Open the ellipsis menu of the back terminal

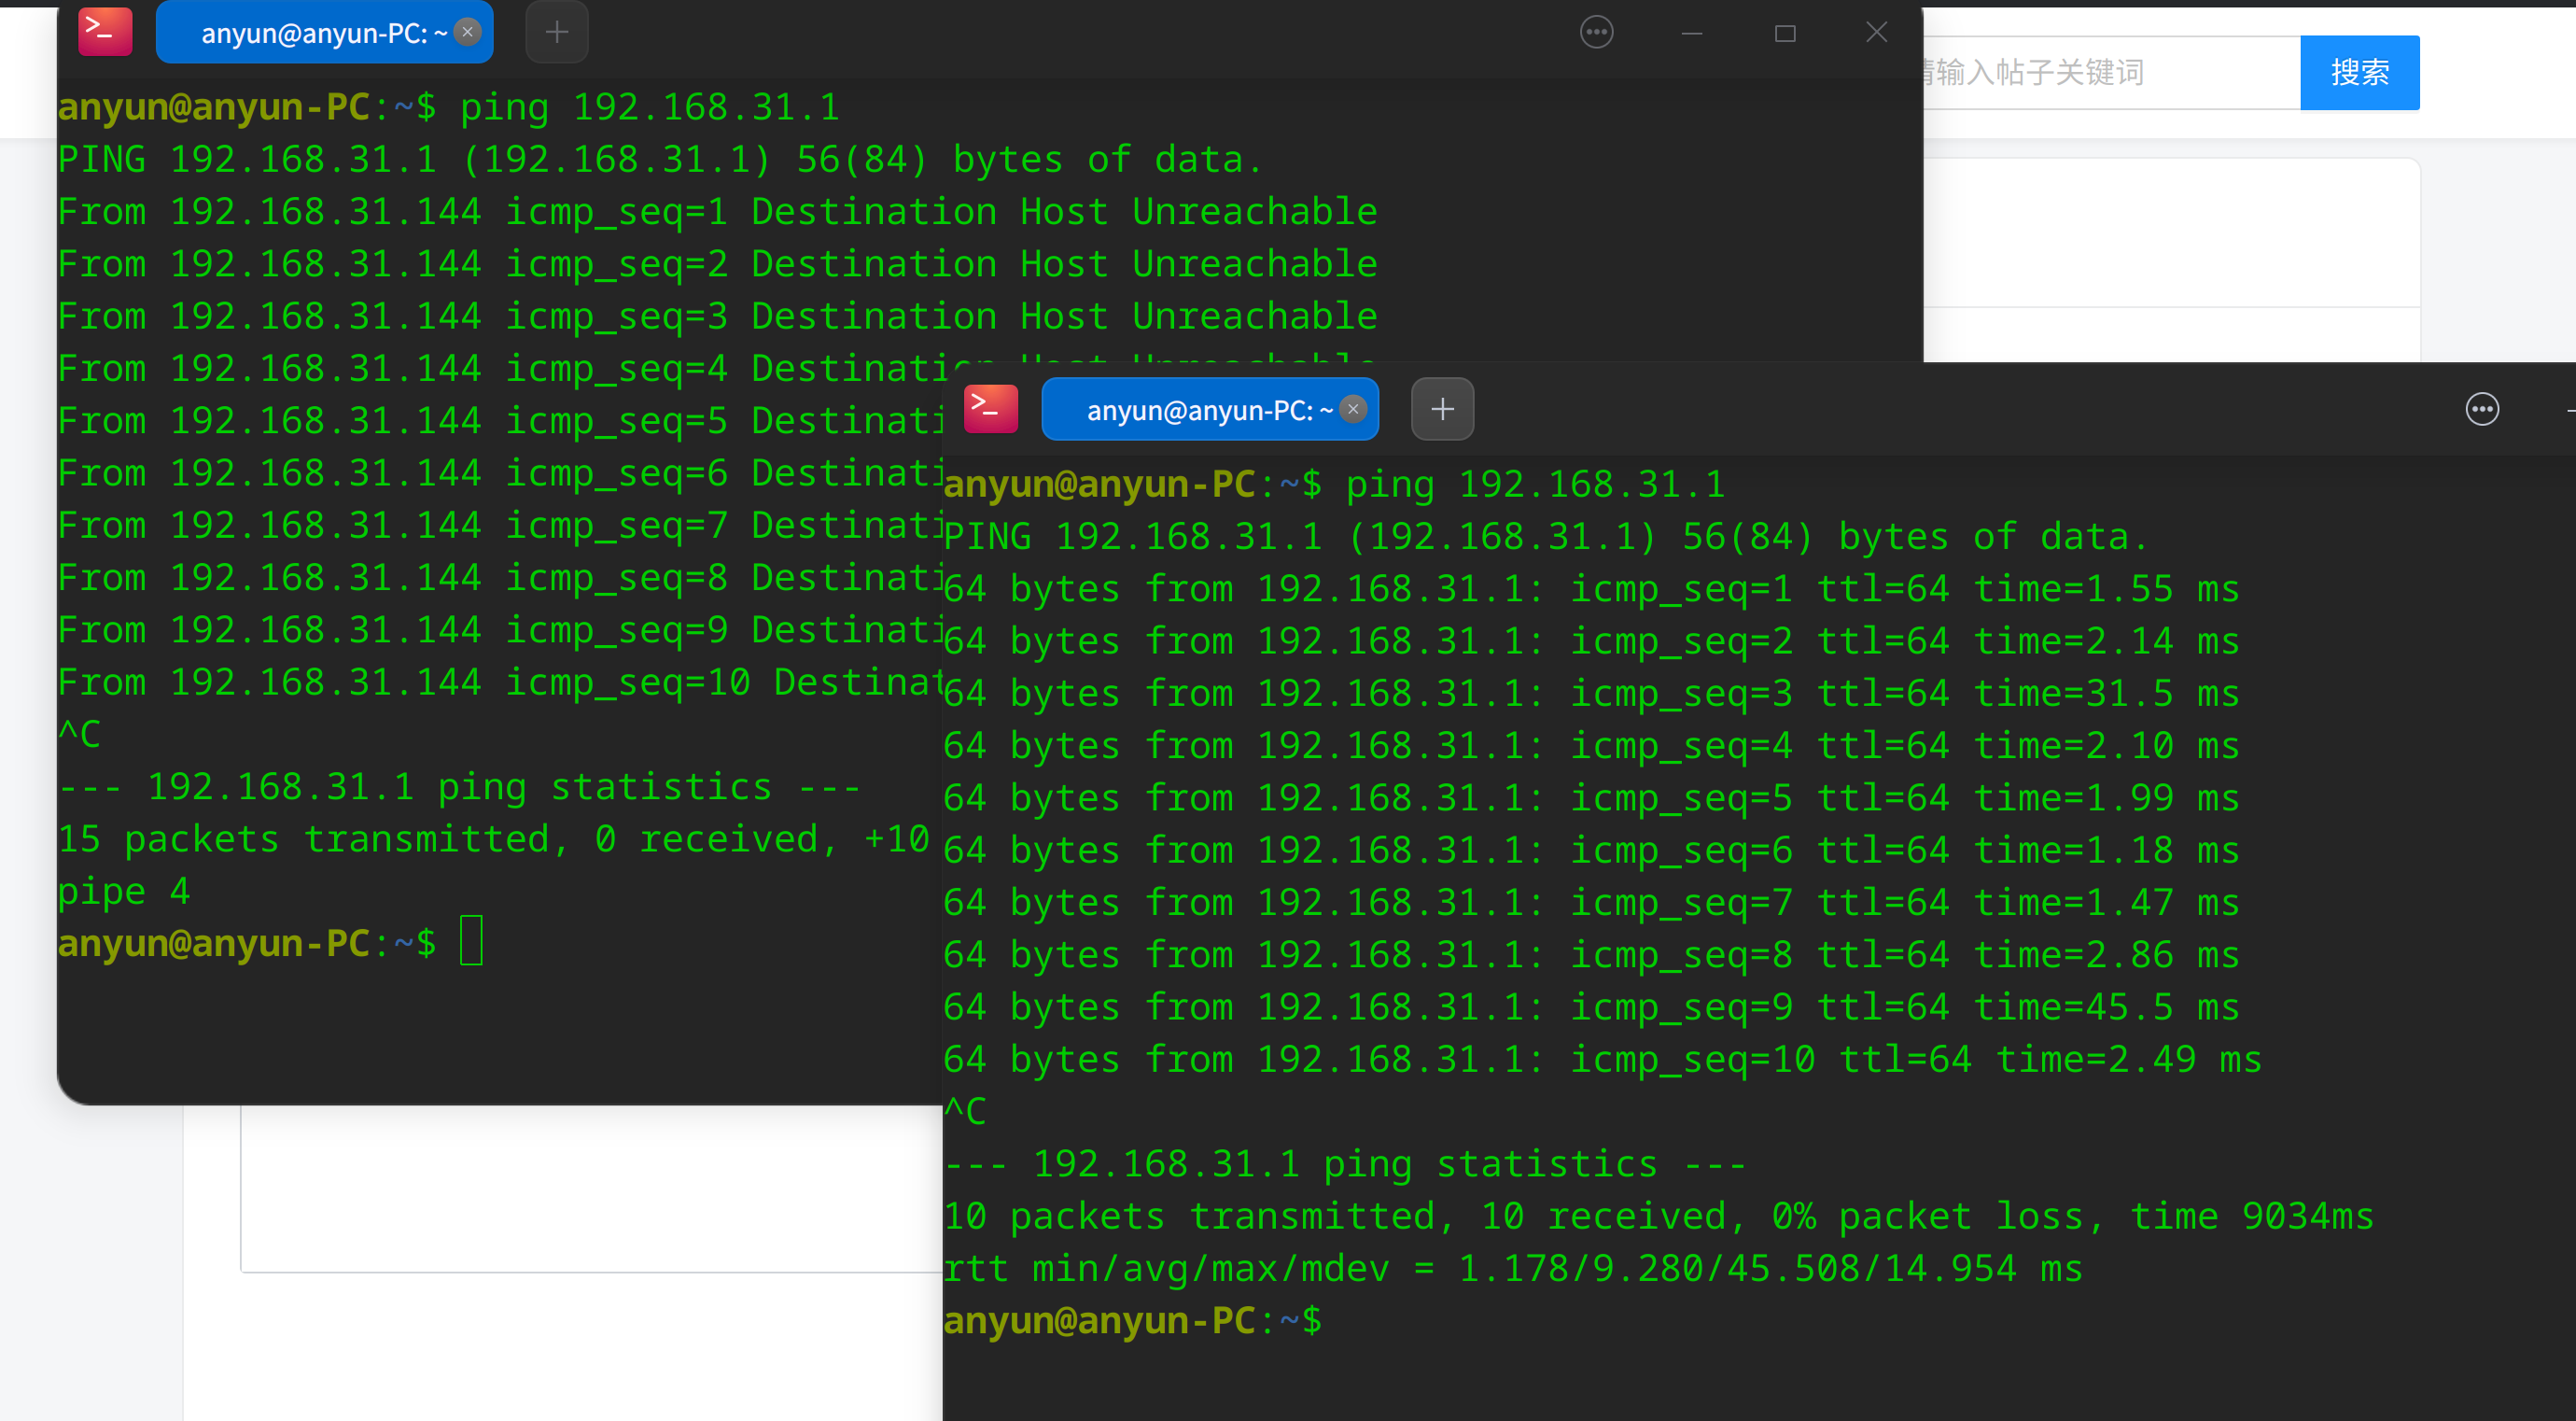pos(1596,32)
